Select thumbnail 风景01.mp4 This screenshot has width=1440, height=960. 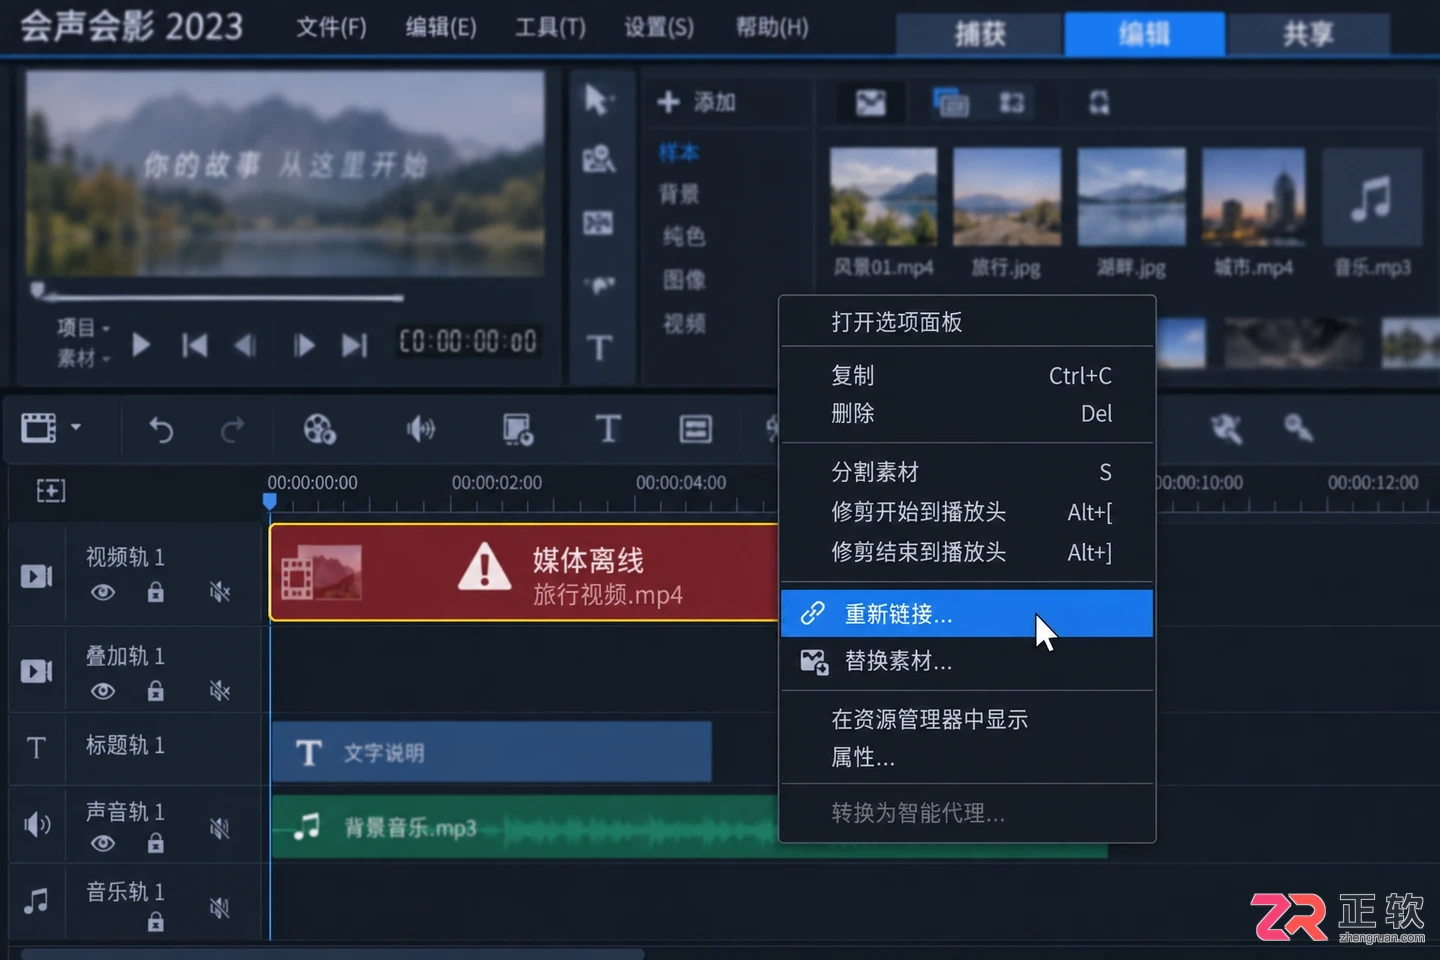[883, 196]
